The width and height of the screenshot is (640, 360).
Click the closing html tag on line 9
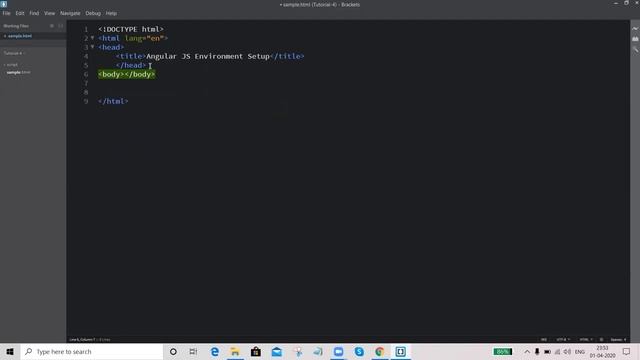pyautogui.click(x=113, y=101)
